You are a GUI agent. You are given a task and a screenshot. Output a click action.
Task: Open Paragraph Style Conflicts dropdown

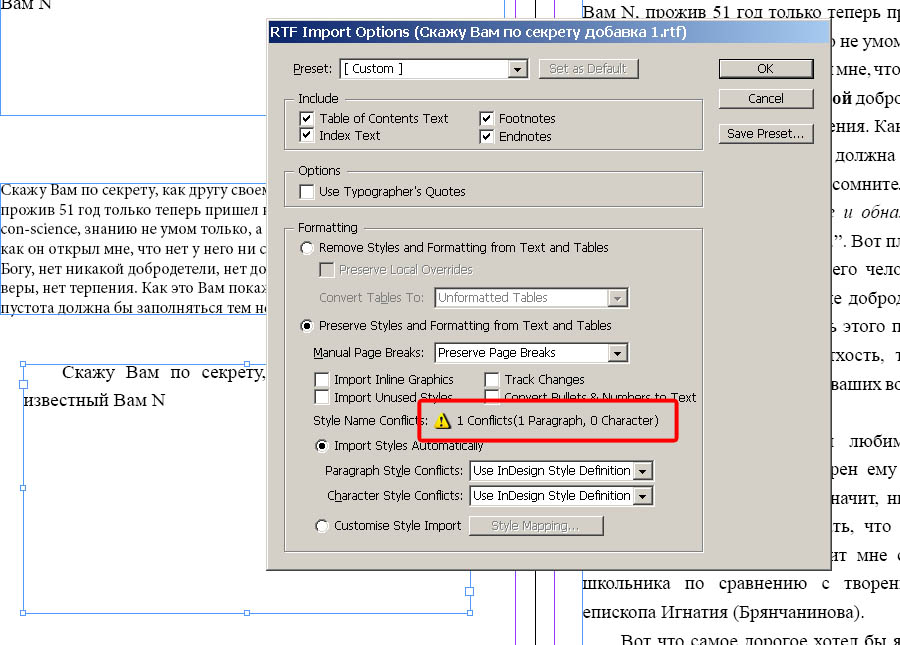click(x=643, y=471)
